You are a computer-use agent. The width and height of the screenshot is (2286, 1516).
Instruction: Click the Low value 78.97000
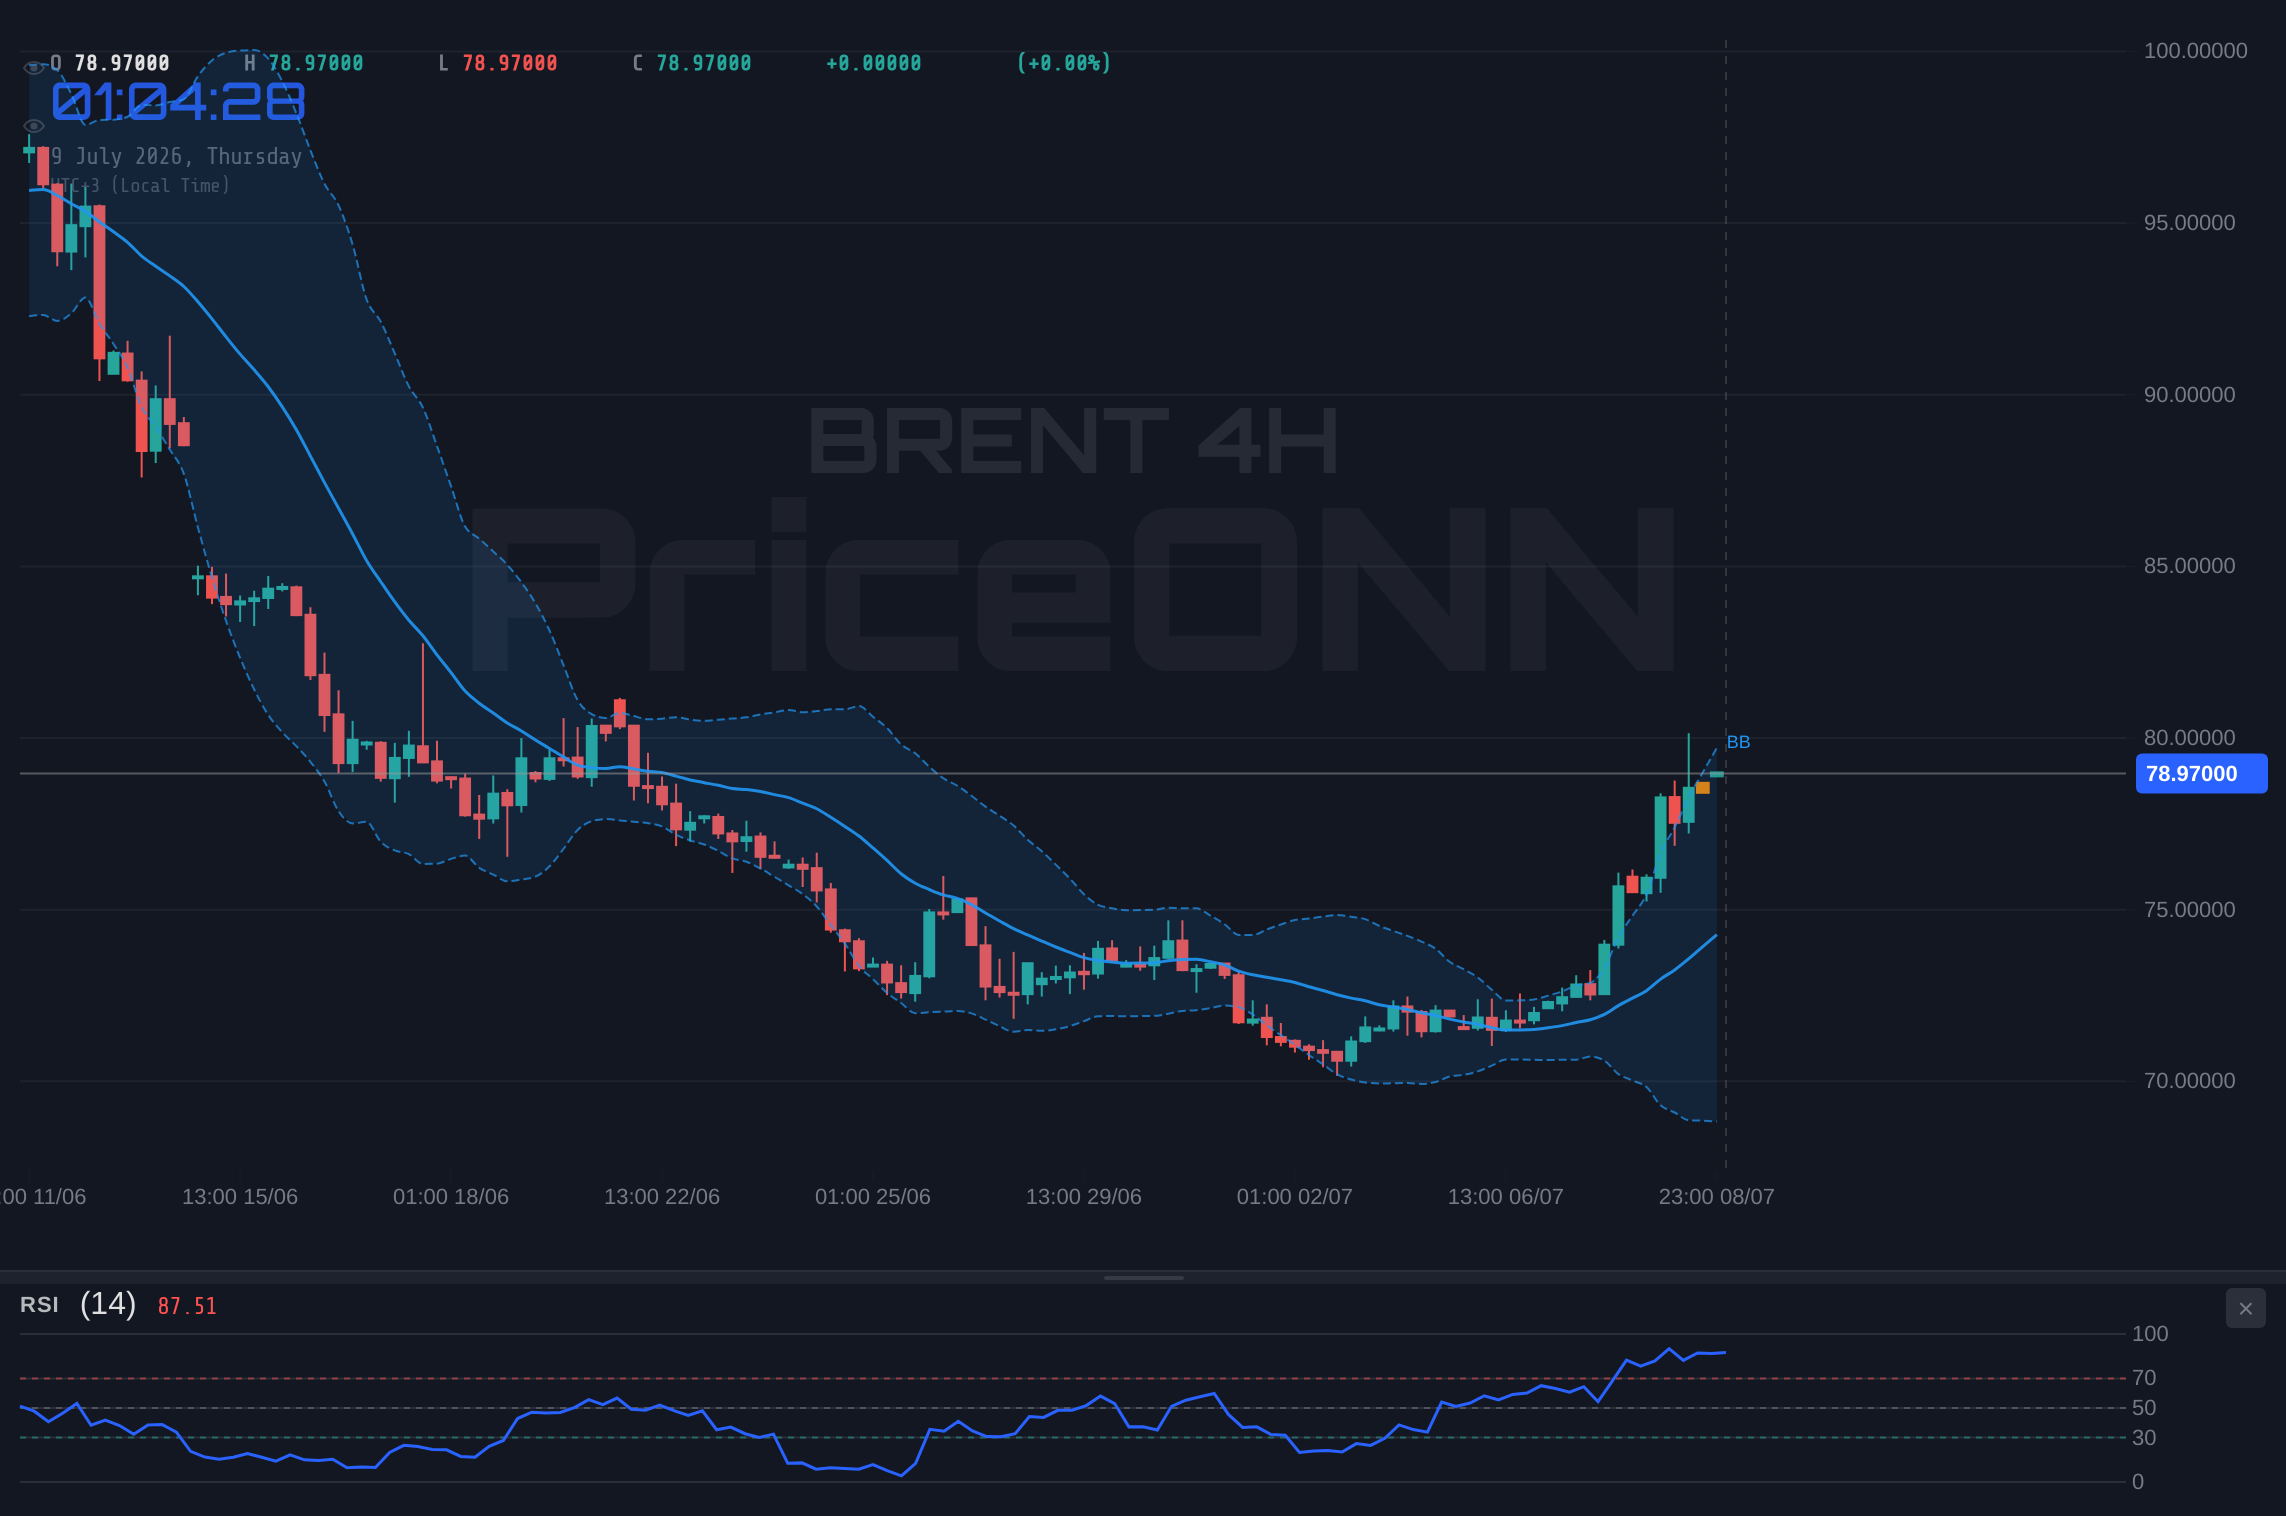pyautogui.click(x=510, y=63)
